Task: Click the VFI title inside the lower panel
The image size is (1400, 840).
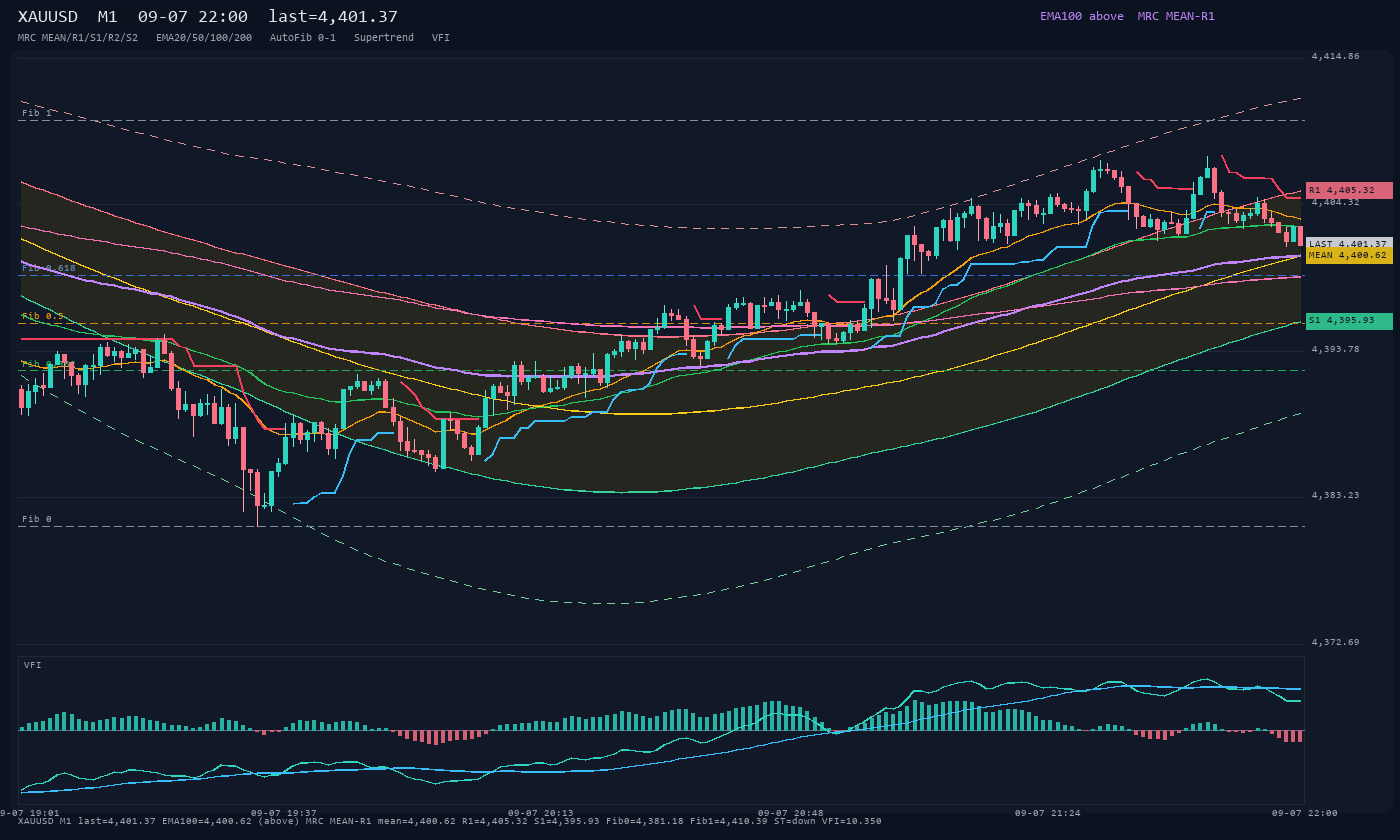Action: [33, 665]
